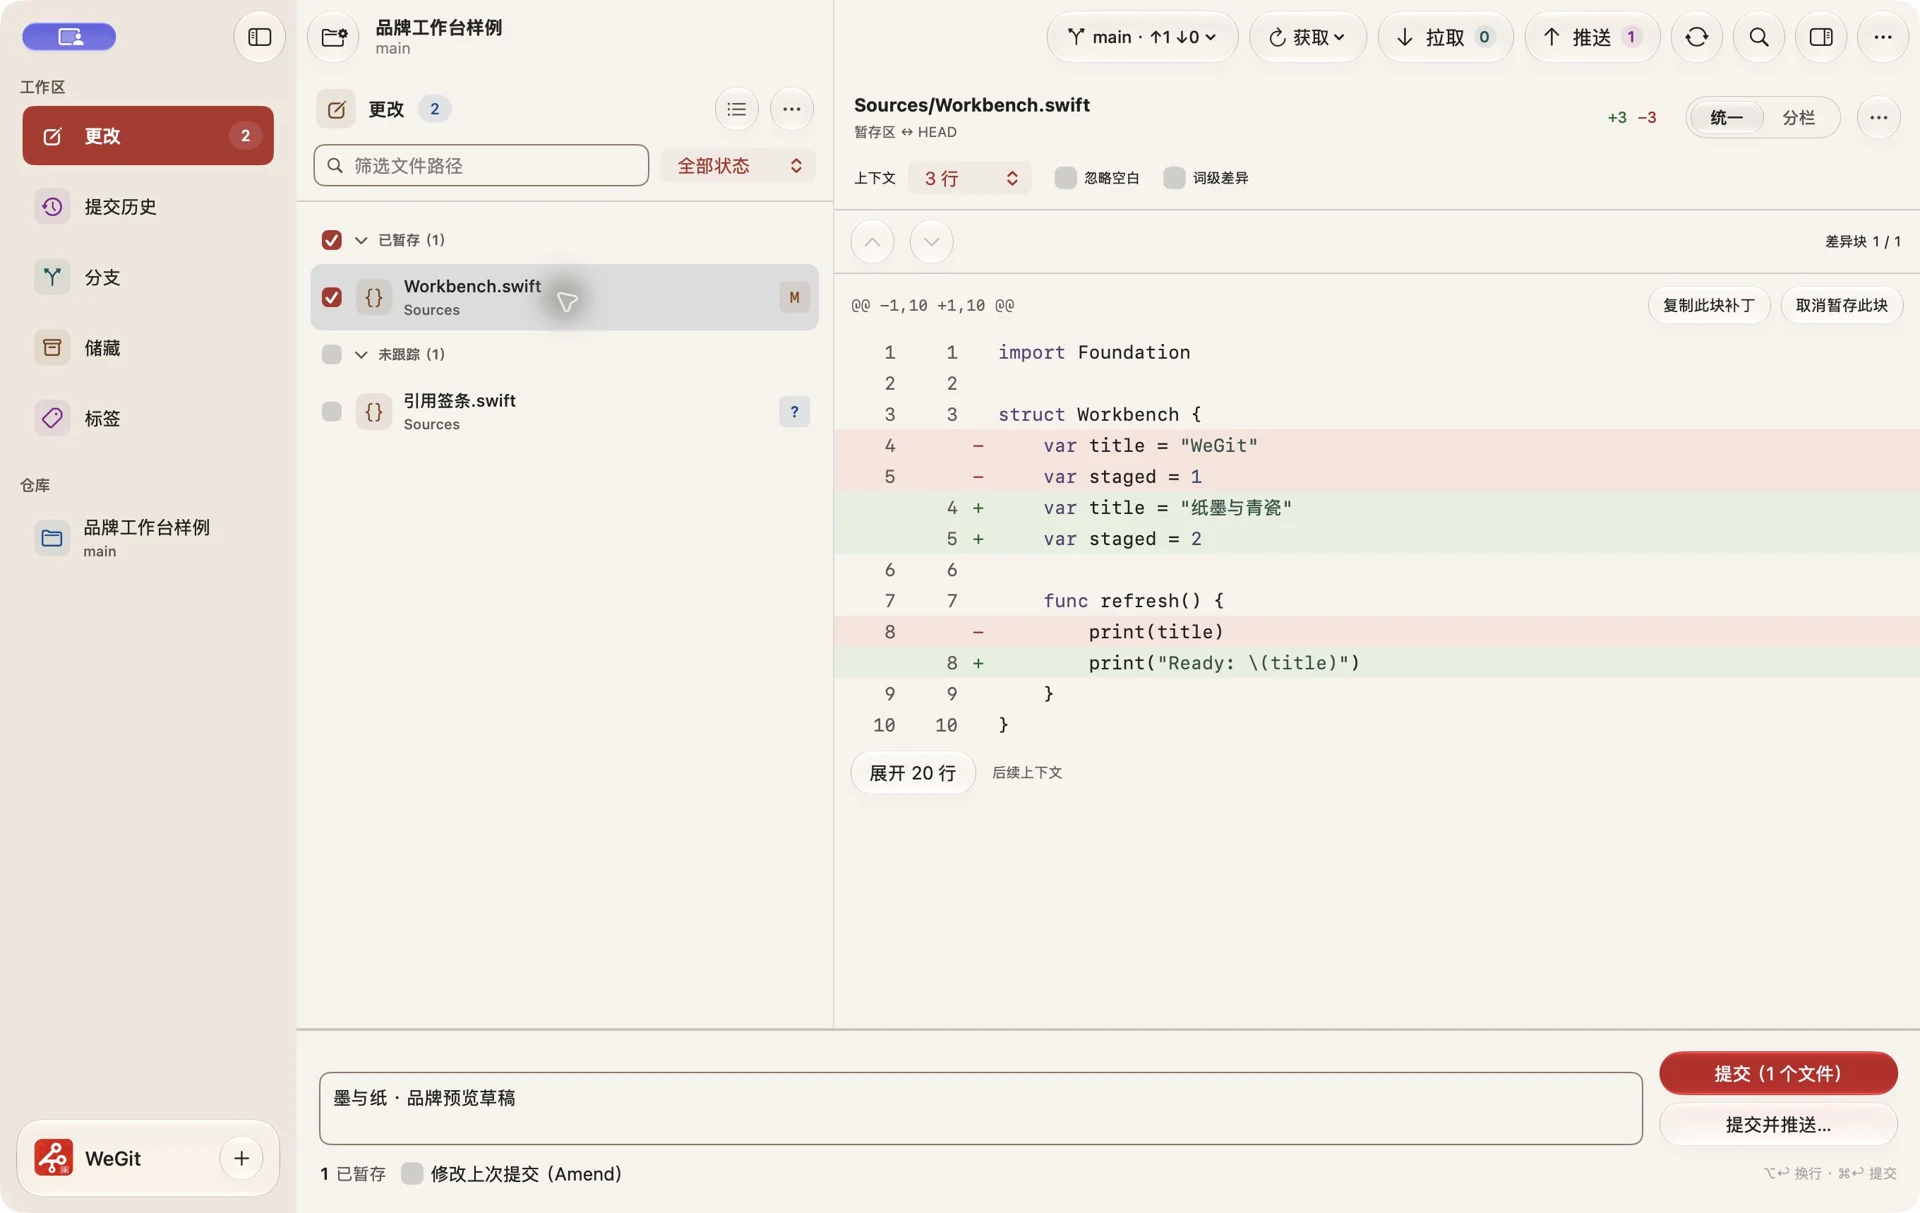Click the question mark badge on 引用签条.swift
Viewport: 1920px width, 1213px height.
795,412
